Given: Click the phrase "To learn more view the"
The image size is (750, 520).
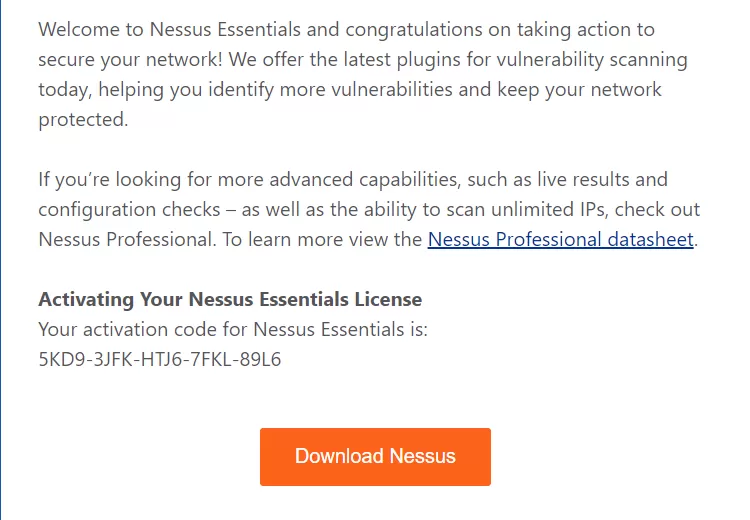Looking at the screenshot, I should pos(330,240).
